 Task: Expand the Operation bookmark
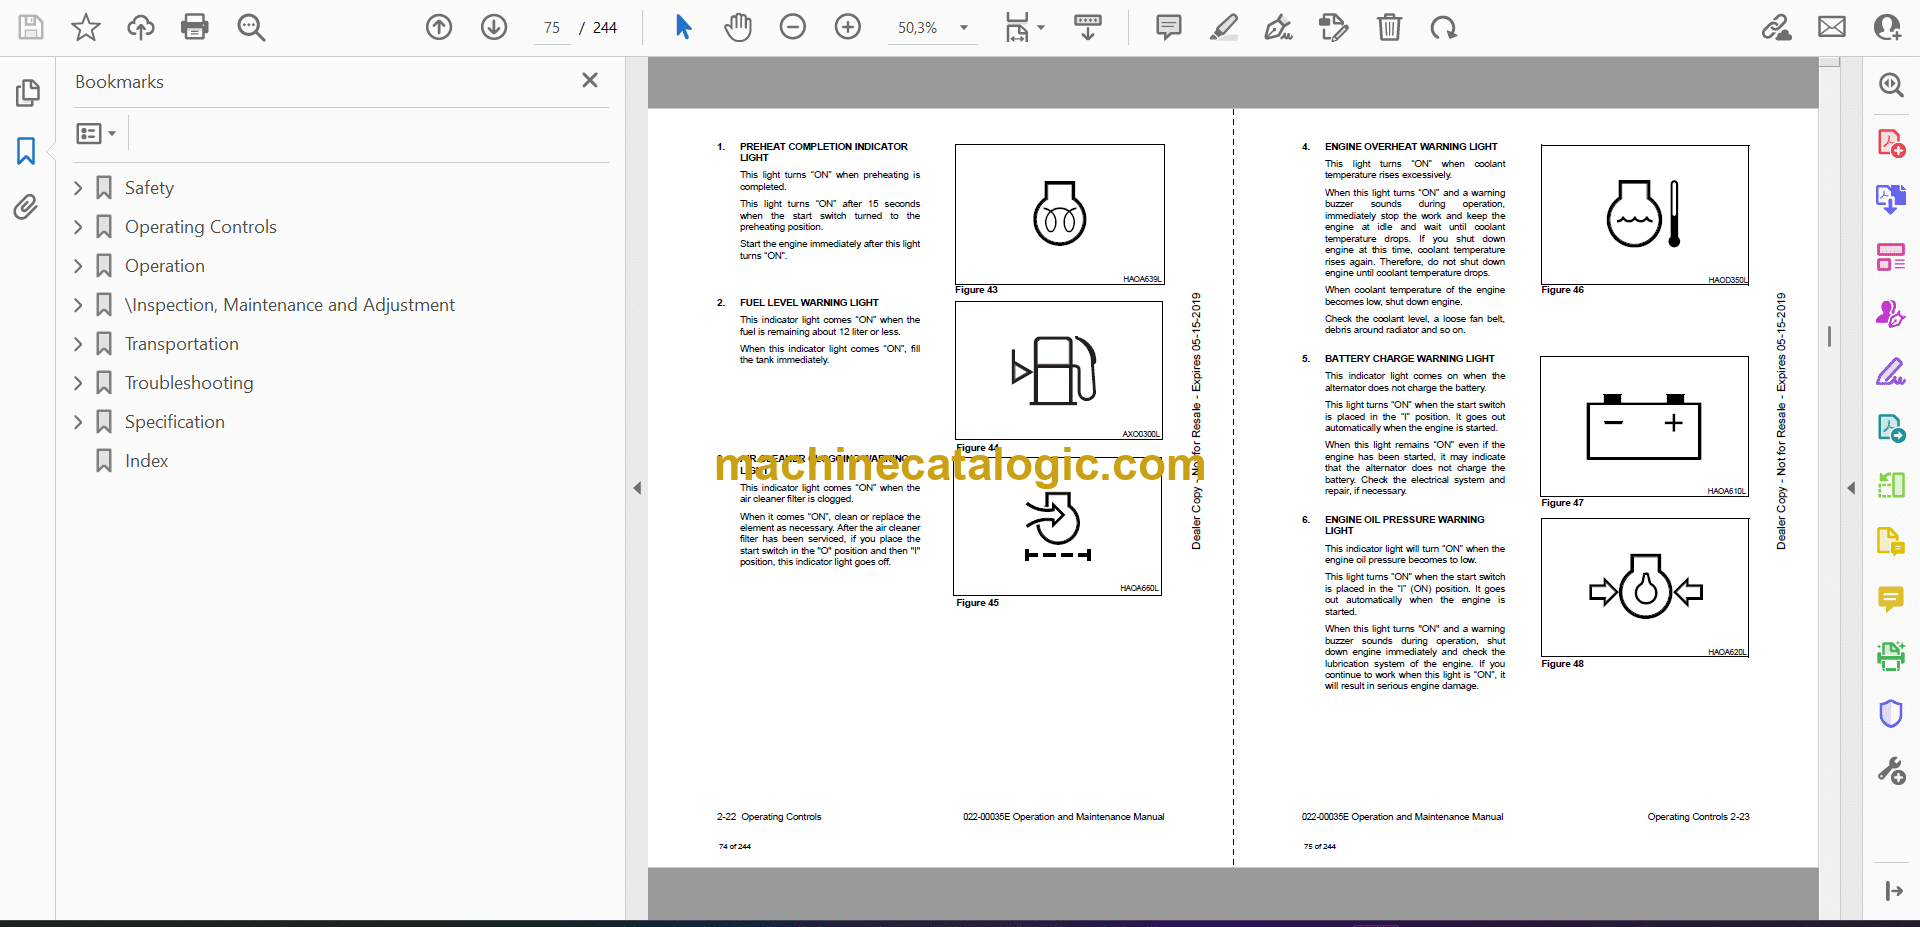[x=78, y=266]
